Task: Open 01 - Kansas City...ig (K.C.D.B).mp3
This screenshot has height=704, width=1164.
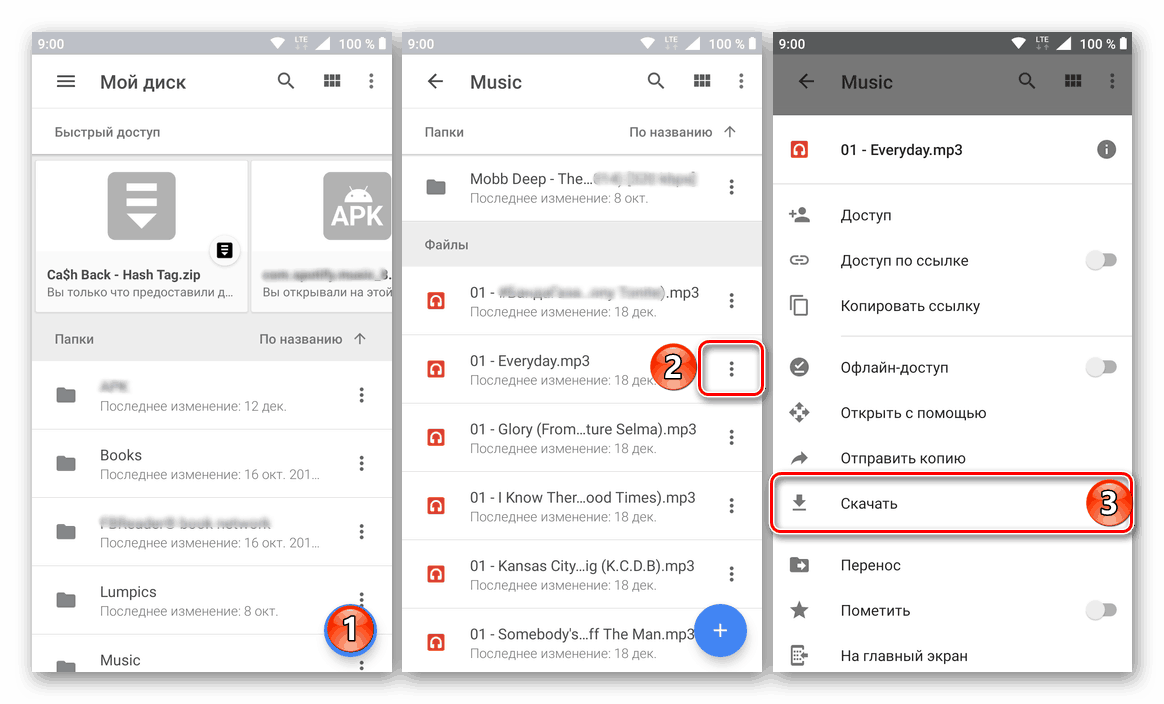Action: [582, 574]
